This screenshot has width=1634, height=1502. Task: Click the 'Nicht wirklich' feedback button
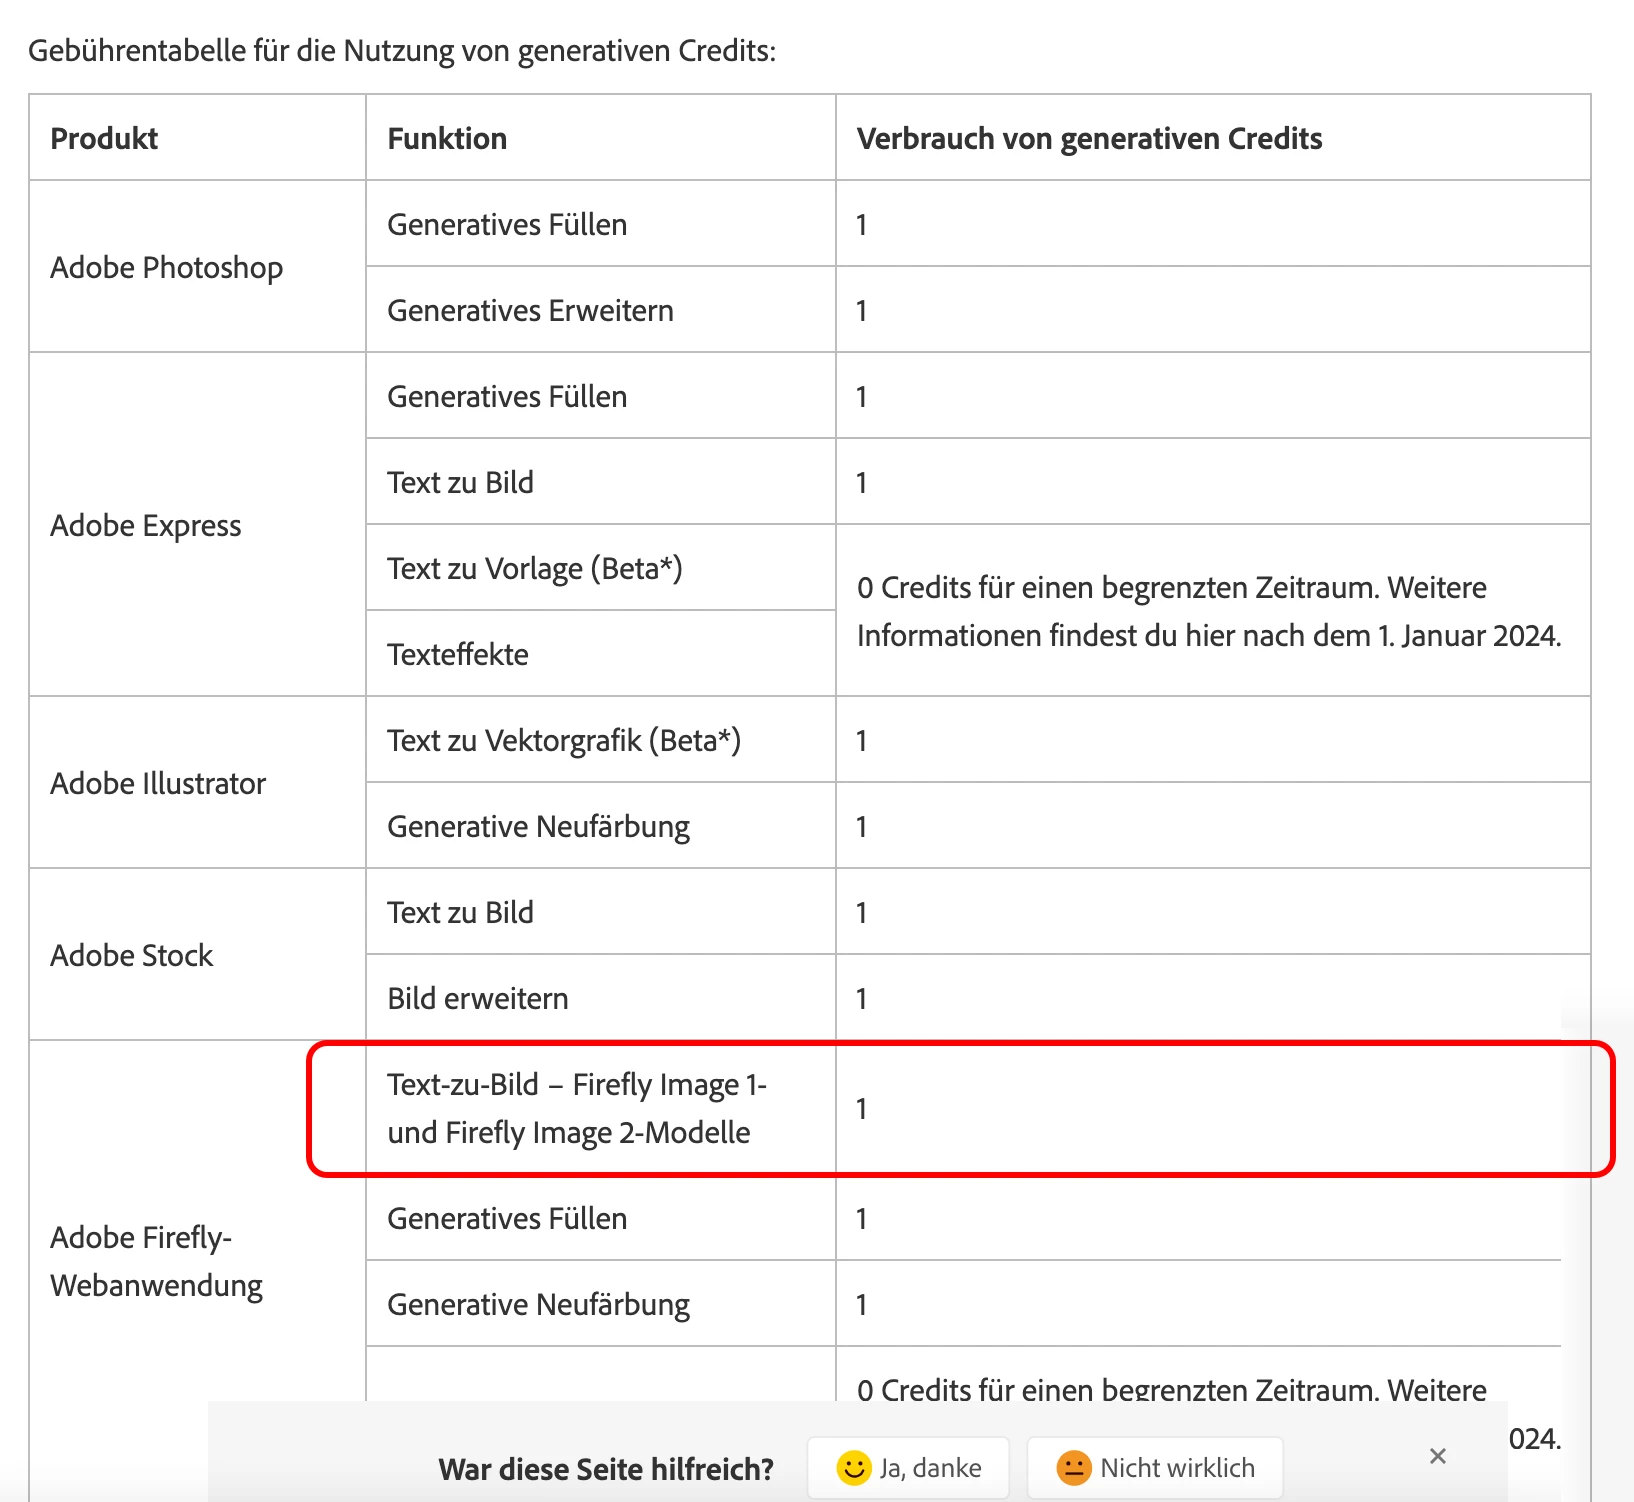coord(1155,1467)
